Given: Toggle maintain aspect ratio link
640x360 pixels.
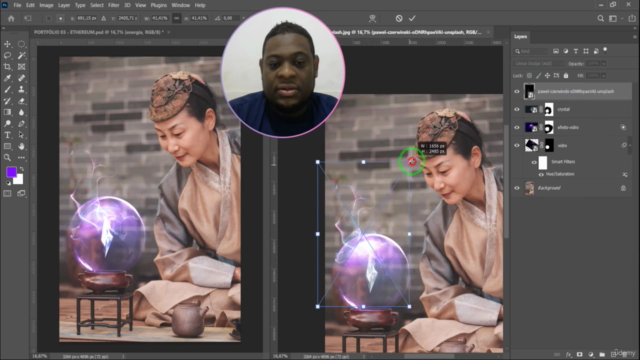Looking at the screenshot, I should 176,18.
